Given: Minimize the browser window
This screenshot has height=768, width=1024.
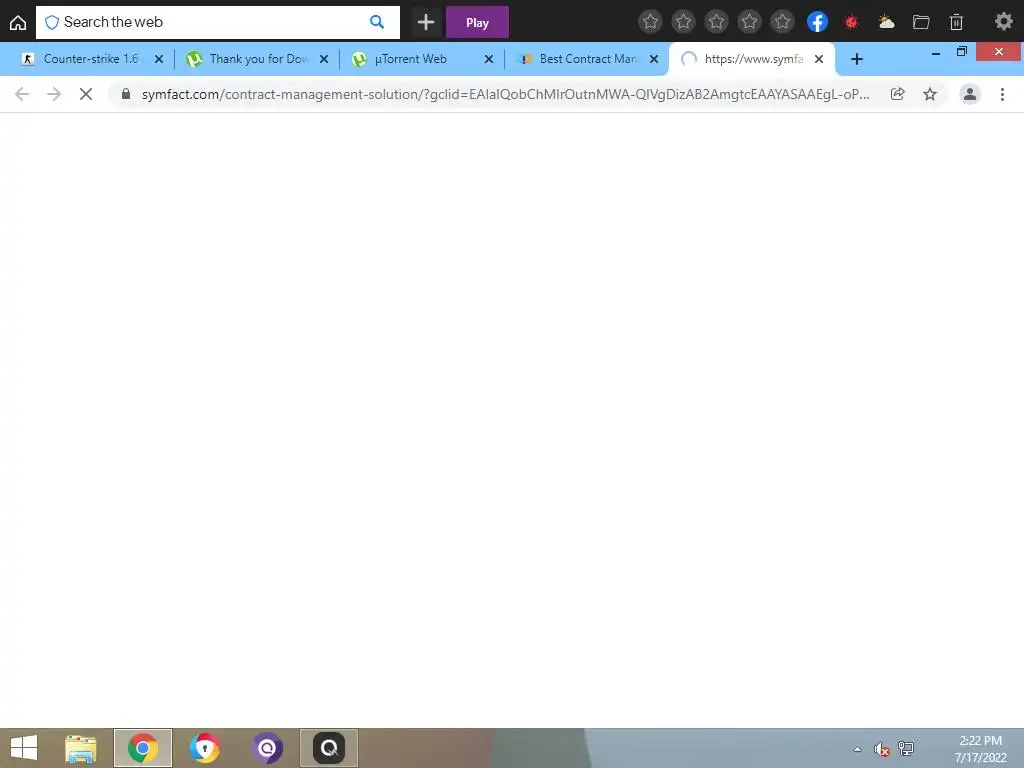Looking at the screenshot, I should pyautogui.click(x=936, y=52).
